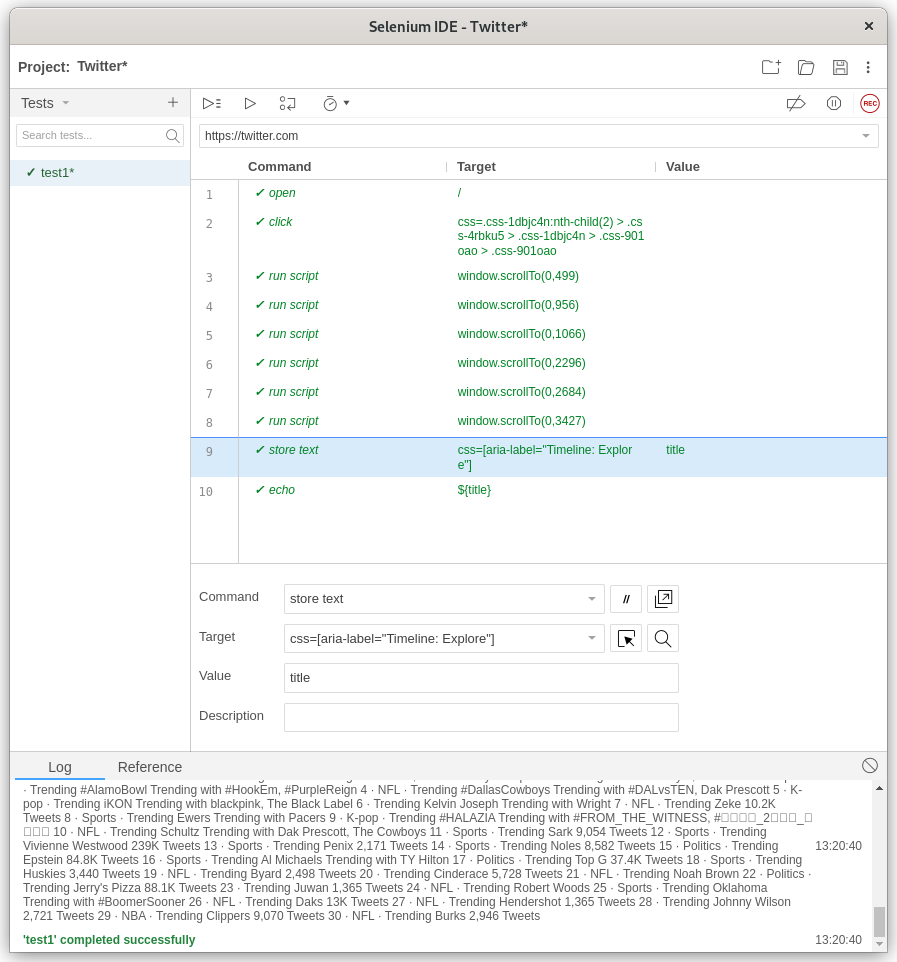The width and height of the screenshot is (897, 962).
Task: Toggle comment on the command
Action: pyautogui.click(x=626, y=599)
